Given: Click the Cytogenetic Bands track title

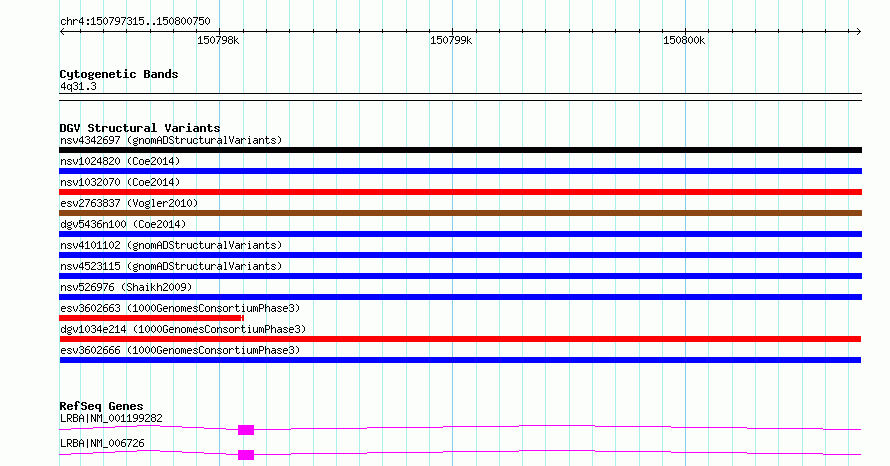Looking at the screenshot, I should 119,74.
